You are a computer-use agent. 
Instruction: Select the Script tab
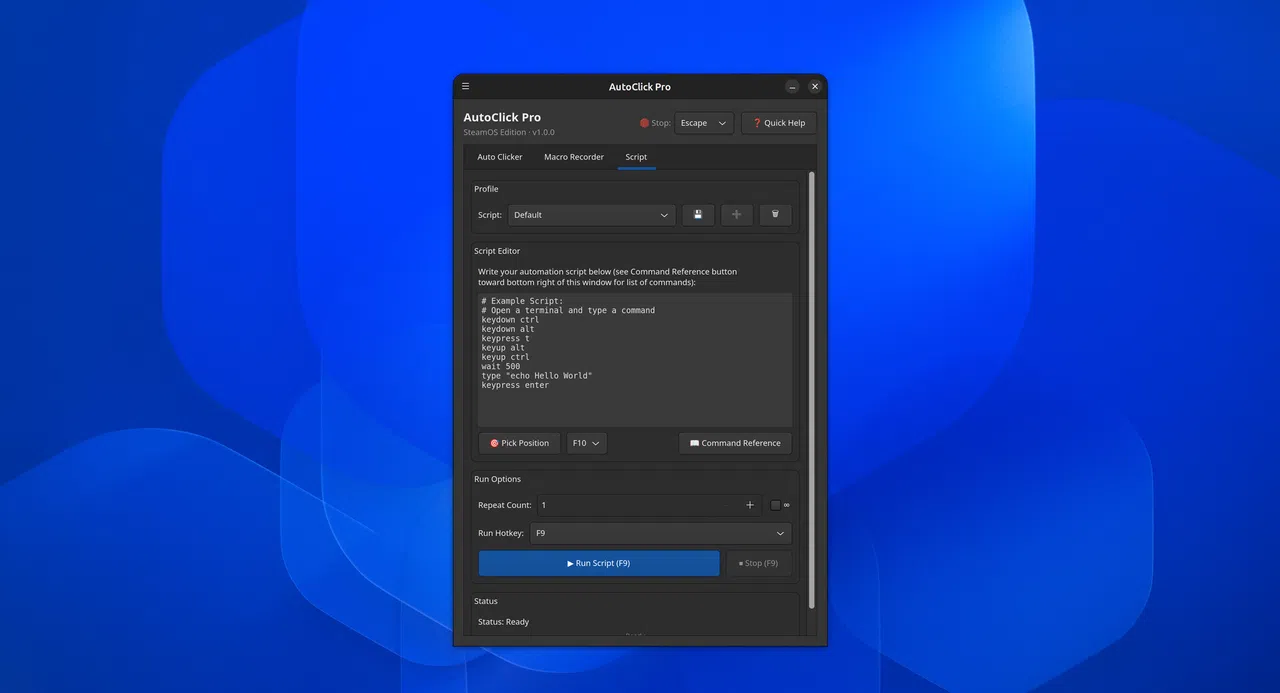(x=636, y=157)
